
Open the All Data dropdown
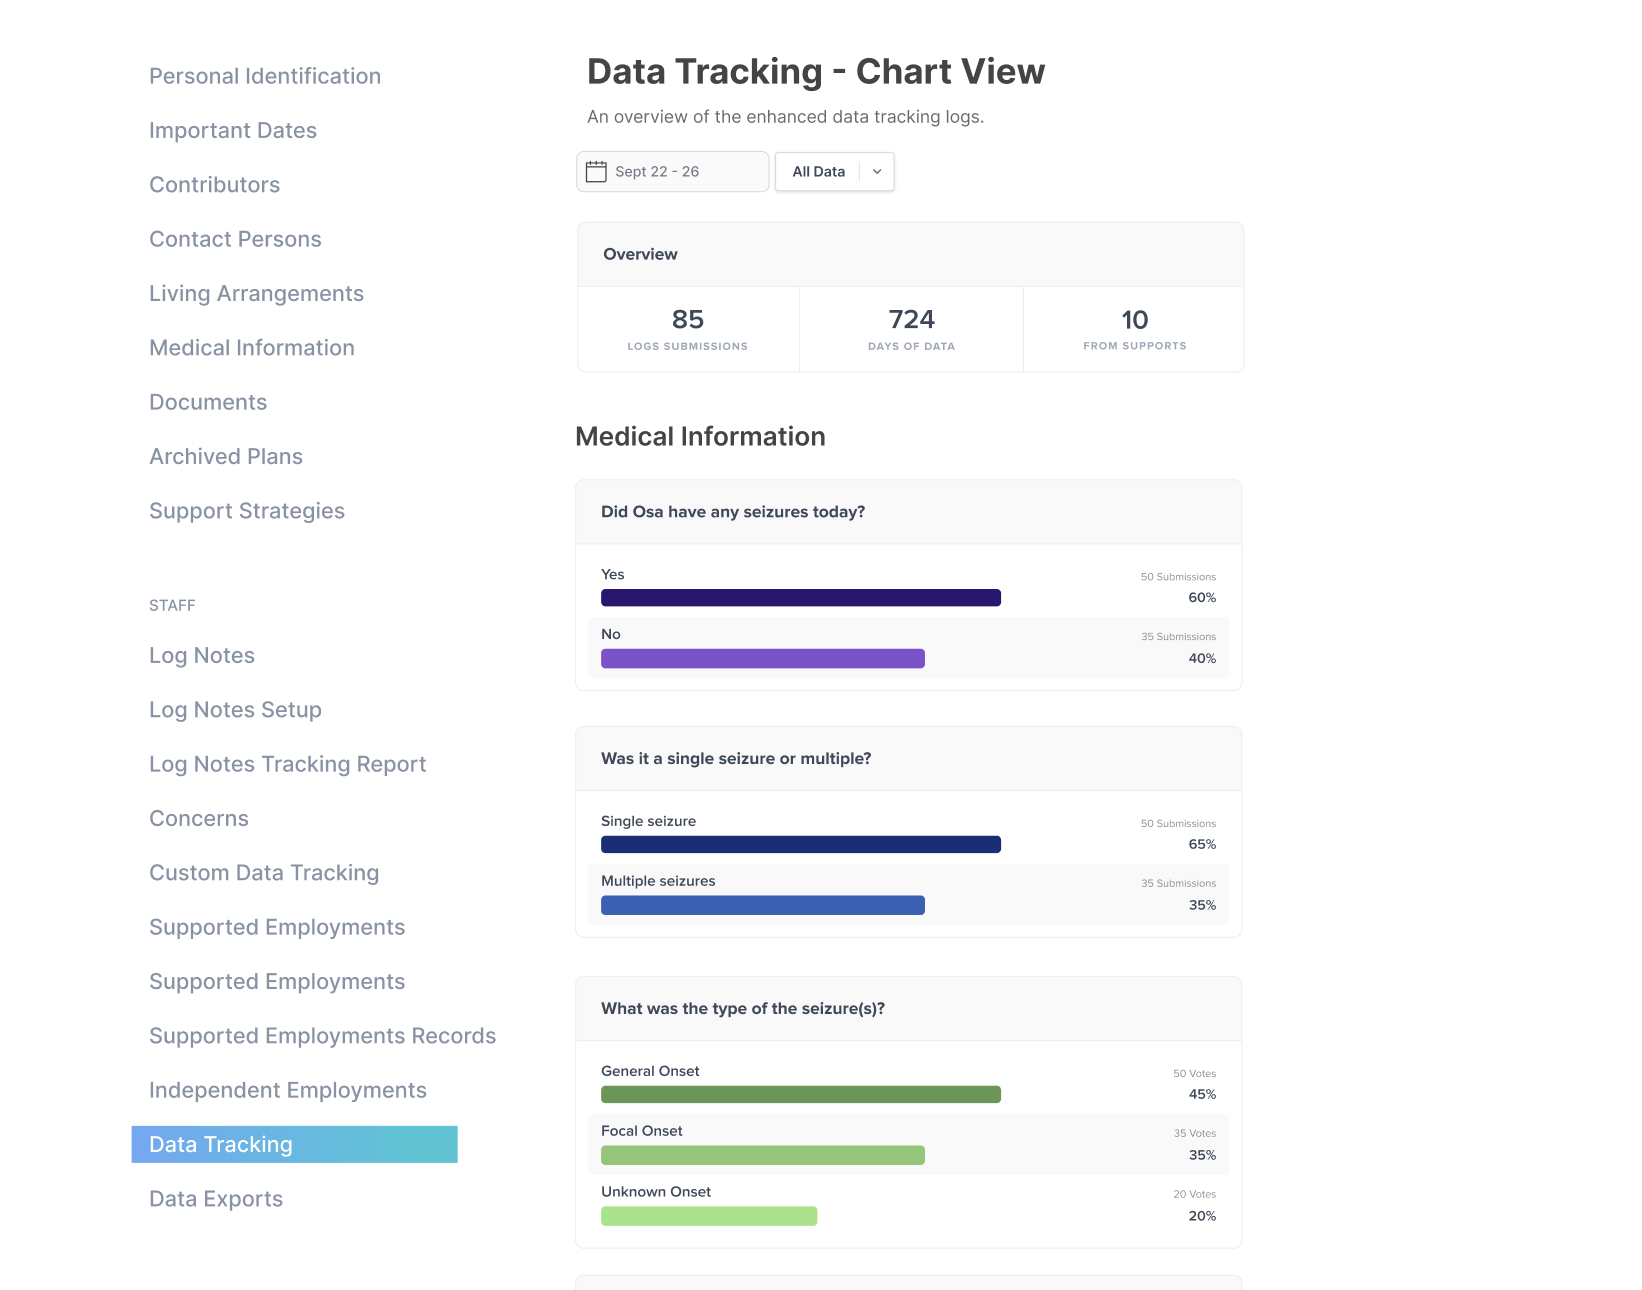[x=835, y=171]
